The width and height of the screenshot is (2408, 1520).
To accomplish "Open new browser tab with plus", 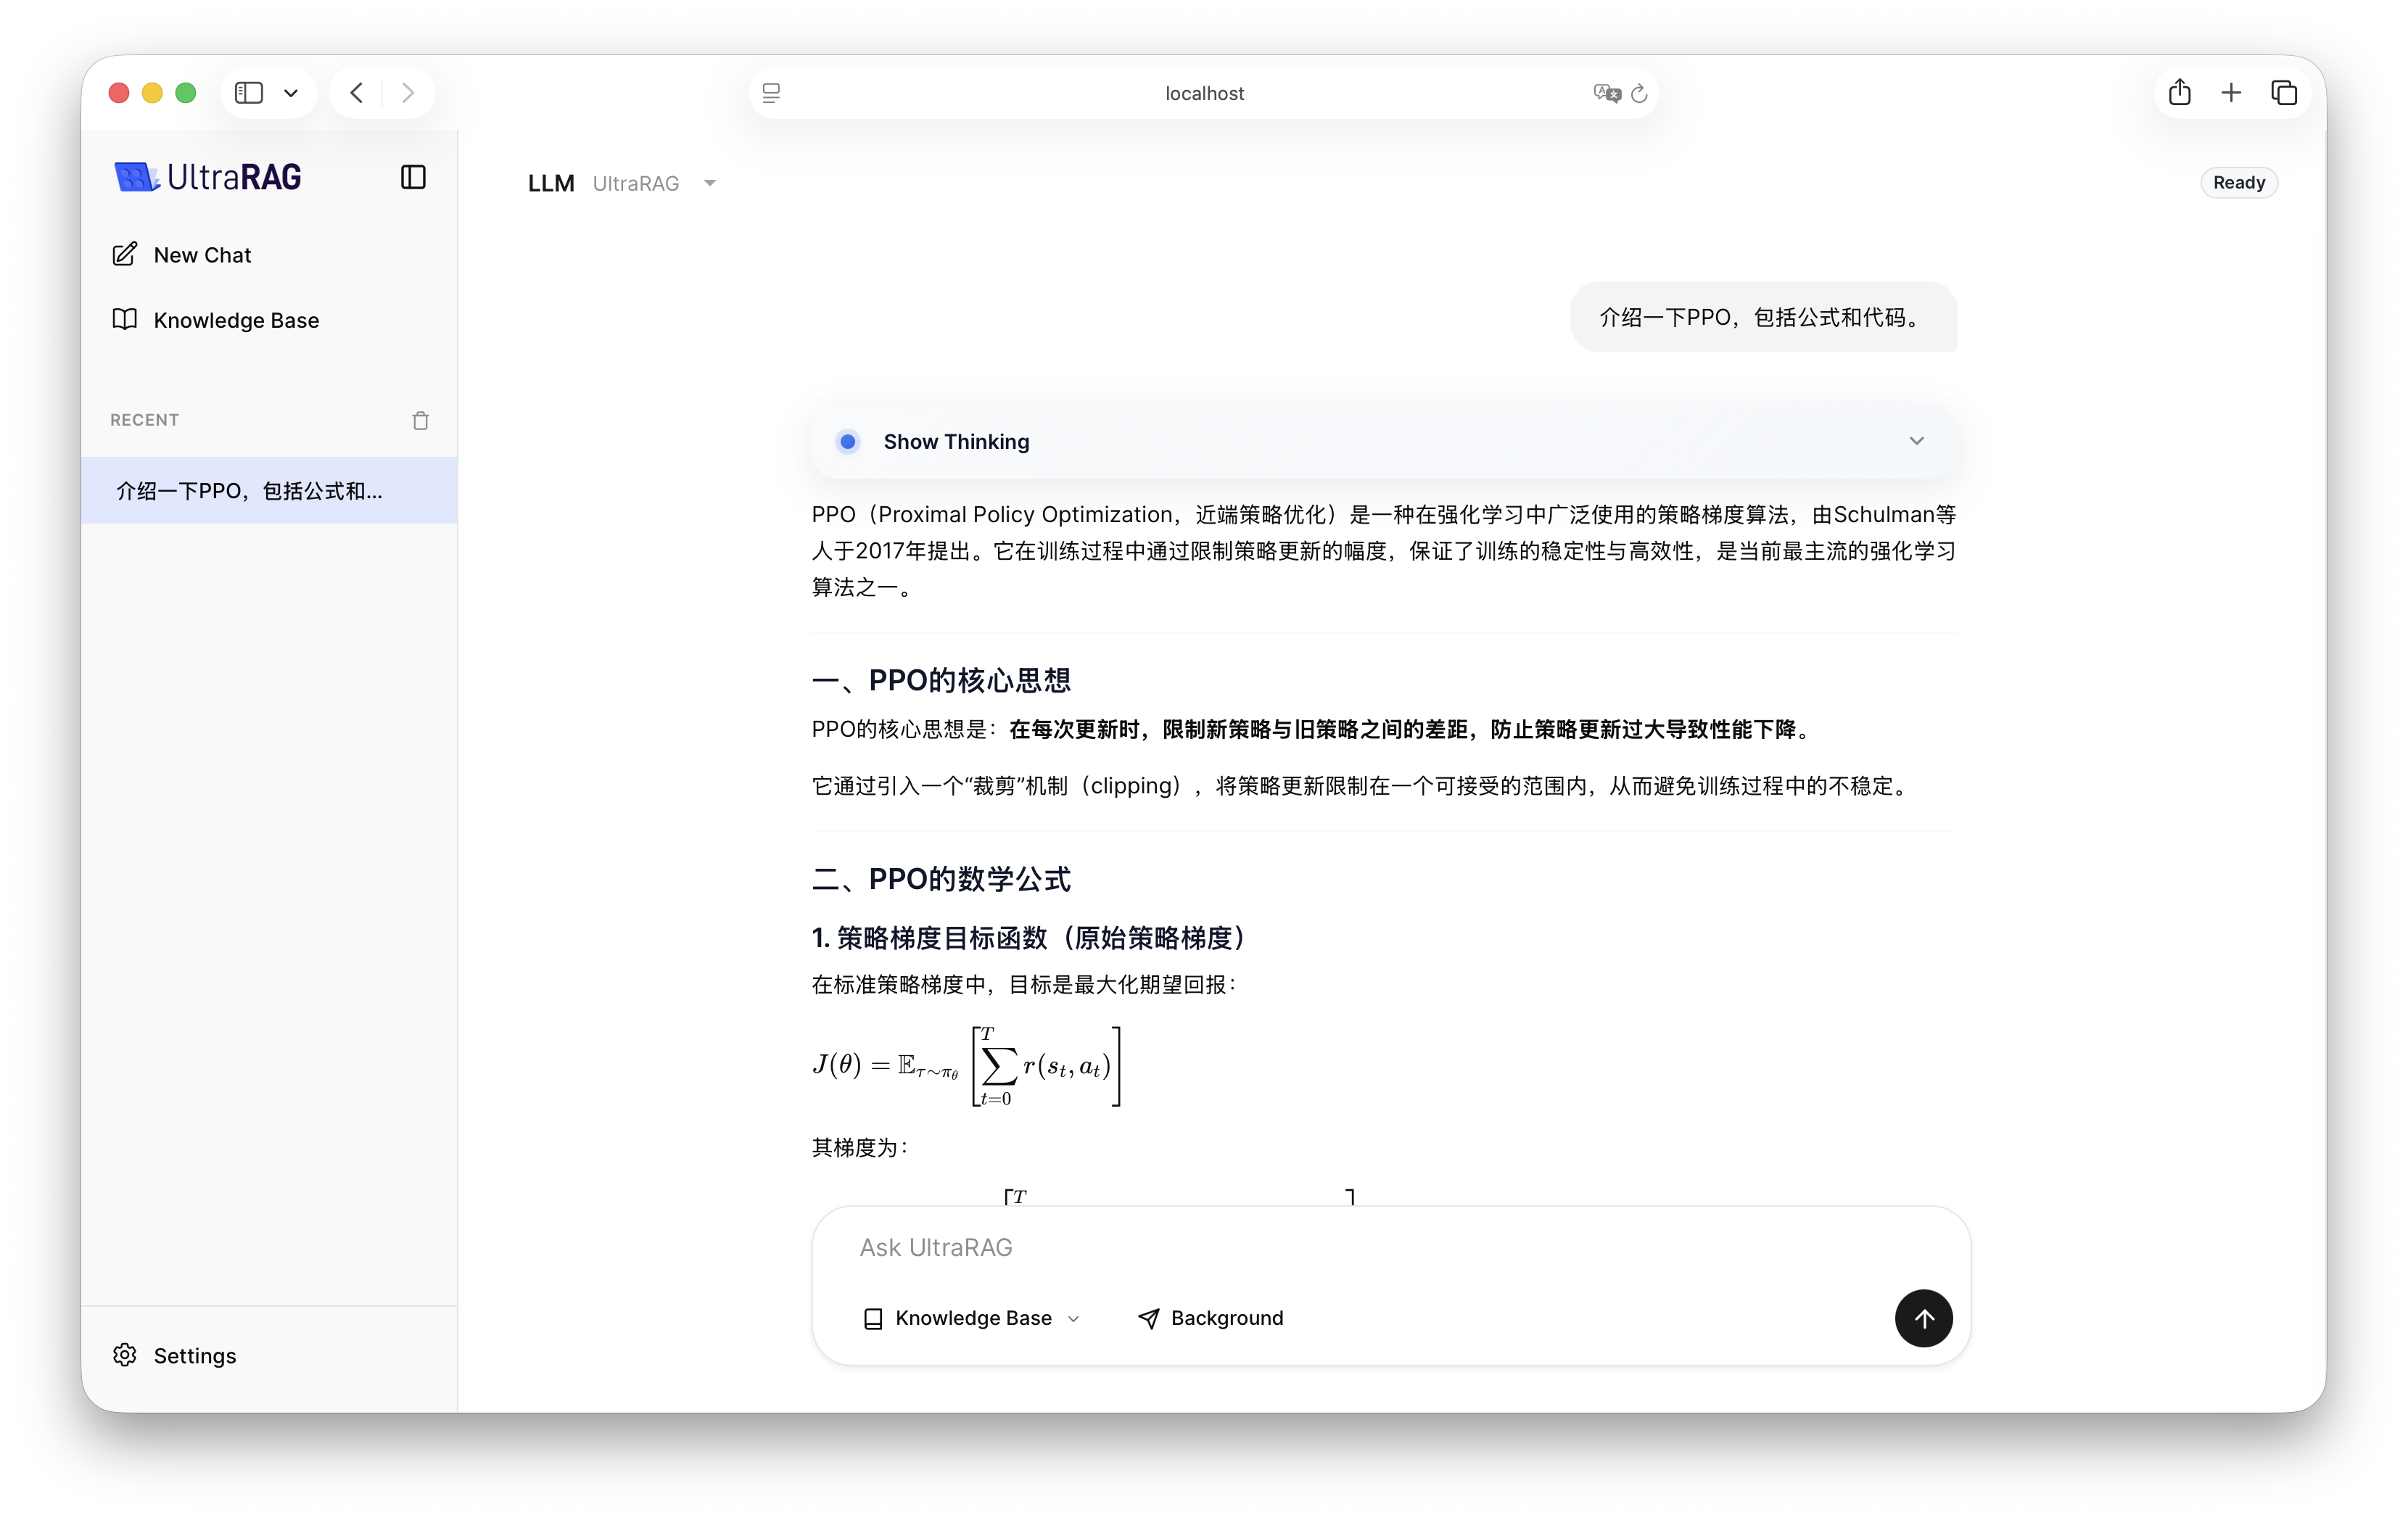I will tap(2230, 93).
